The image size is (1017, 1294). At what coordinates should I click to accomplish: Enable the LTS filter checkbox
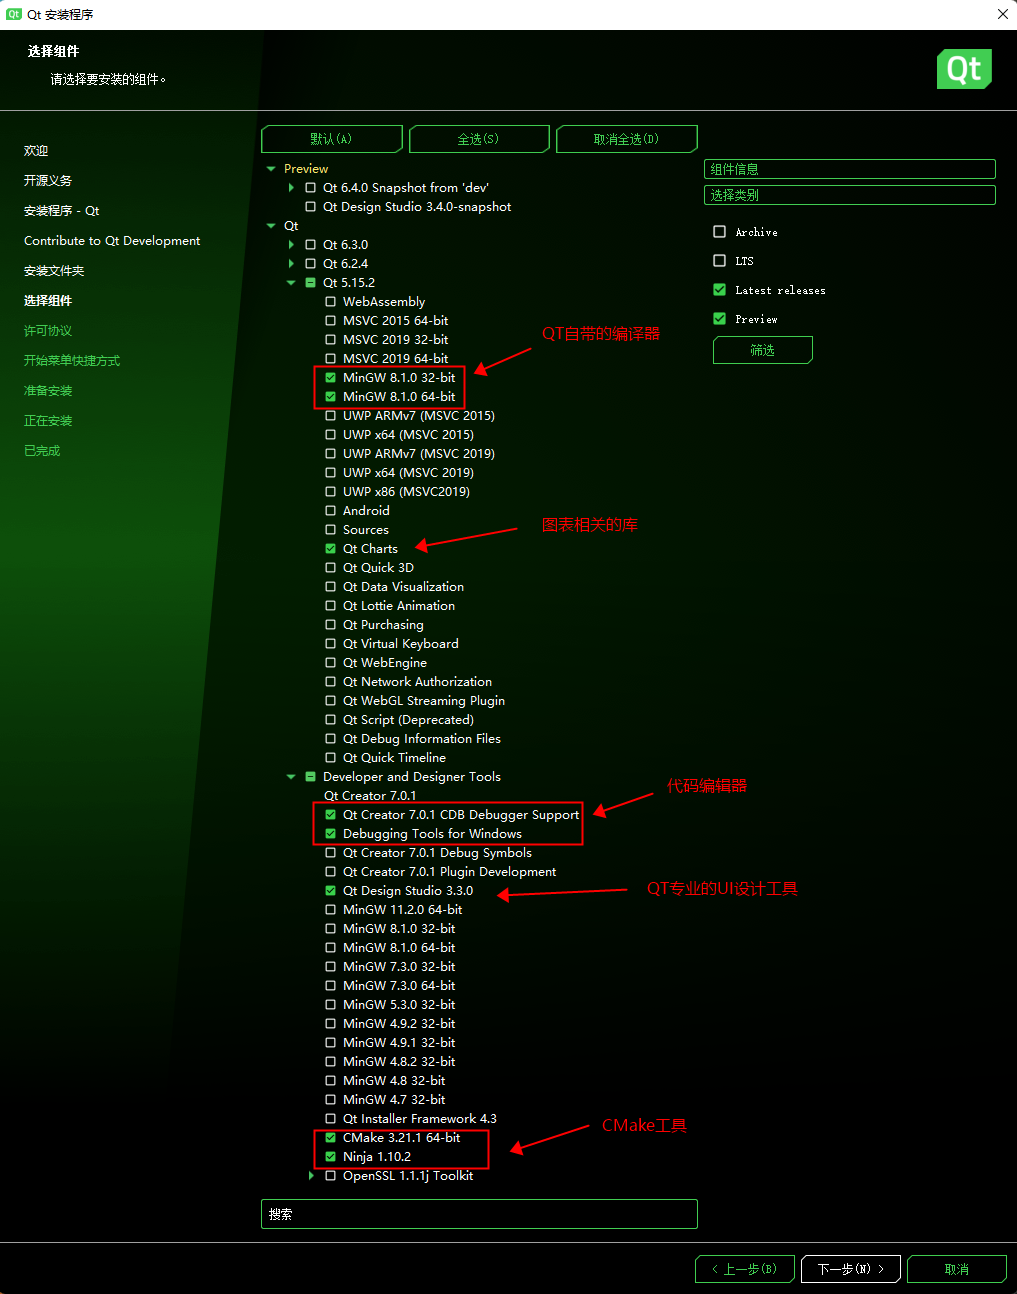[719, 261]
